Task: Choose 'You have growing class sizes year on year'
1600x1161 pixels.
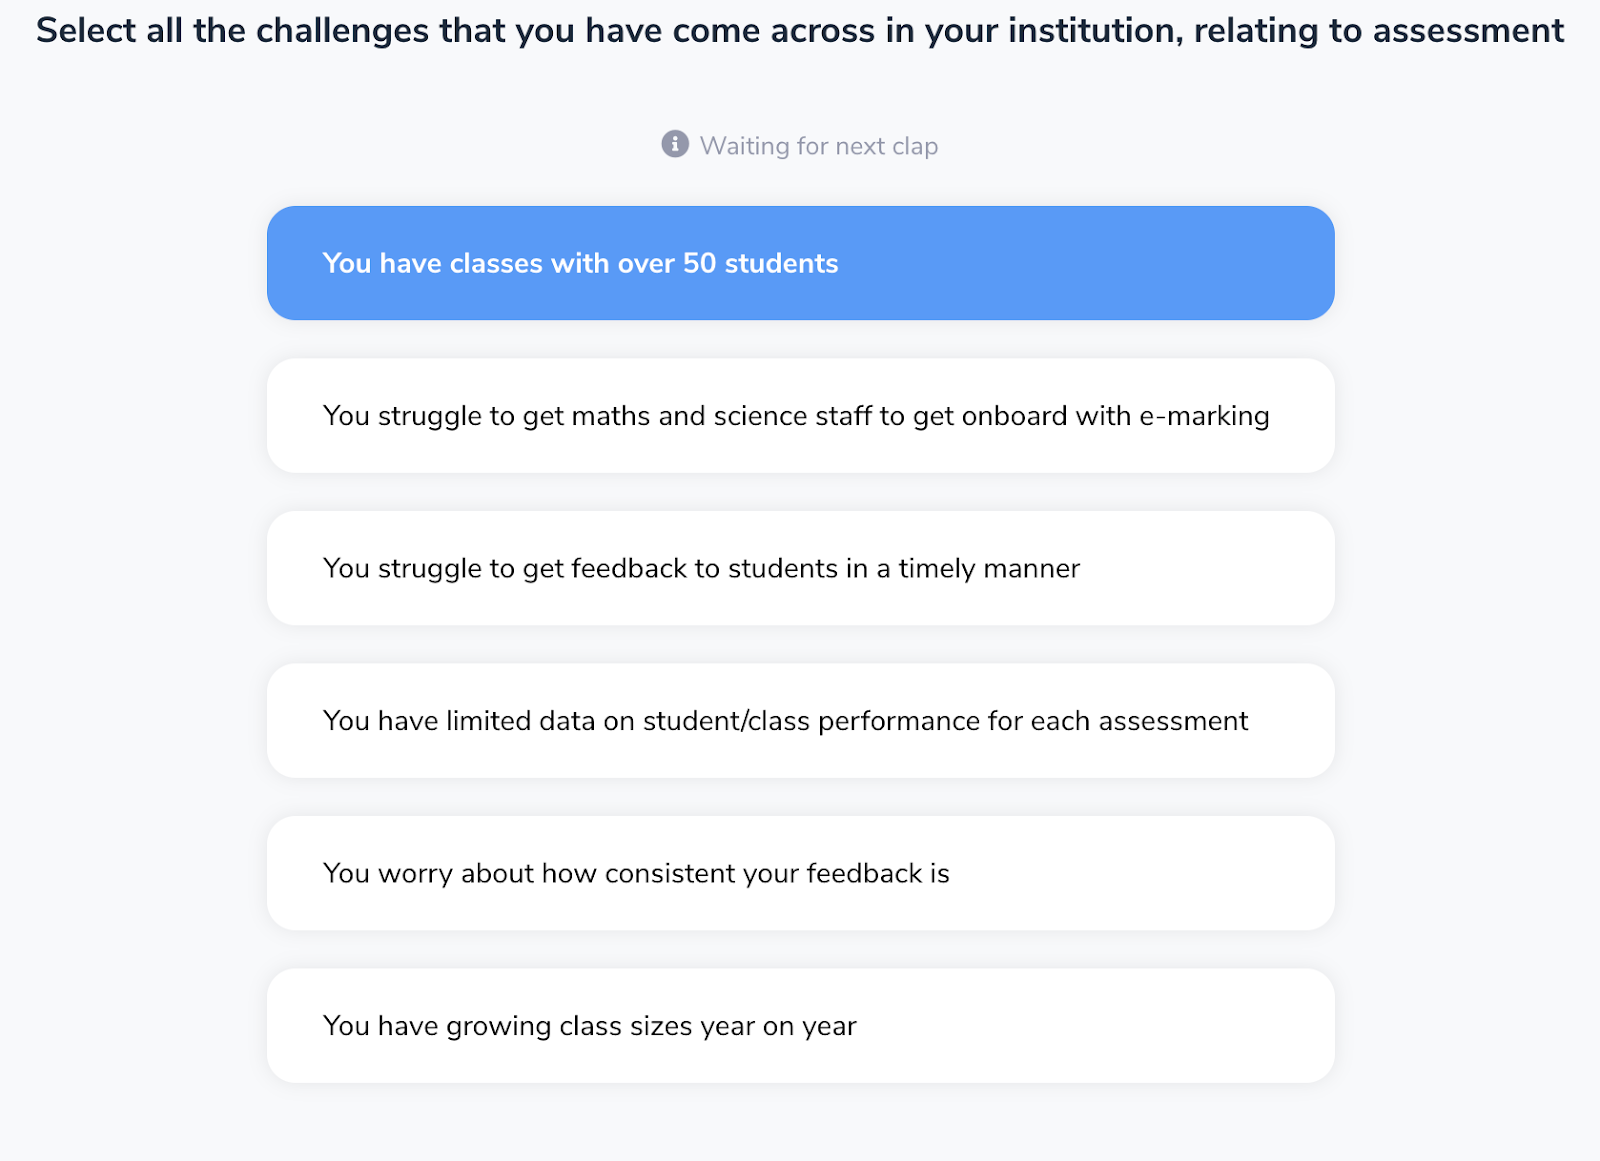Action: (800, 1026)
